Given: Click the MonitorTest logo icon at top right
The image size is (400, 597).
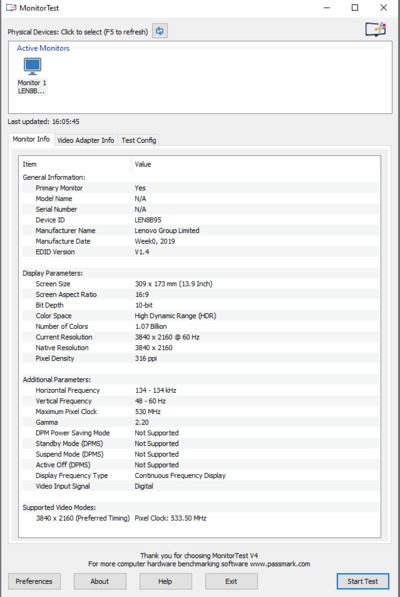Looking at the screenshot, I should click(x=376, y=29).
